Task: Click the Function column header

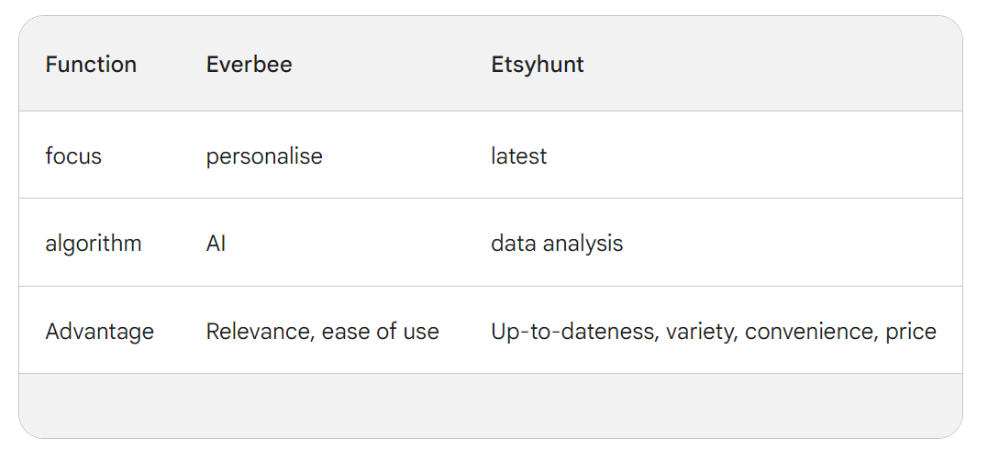Action: 91,65
